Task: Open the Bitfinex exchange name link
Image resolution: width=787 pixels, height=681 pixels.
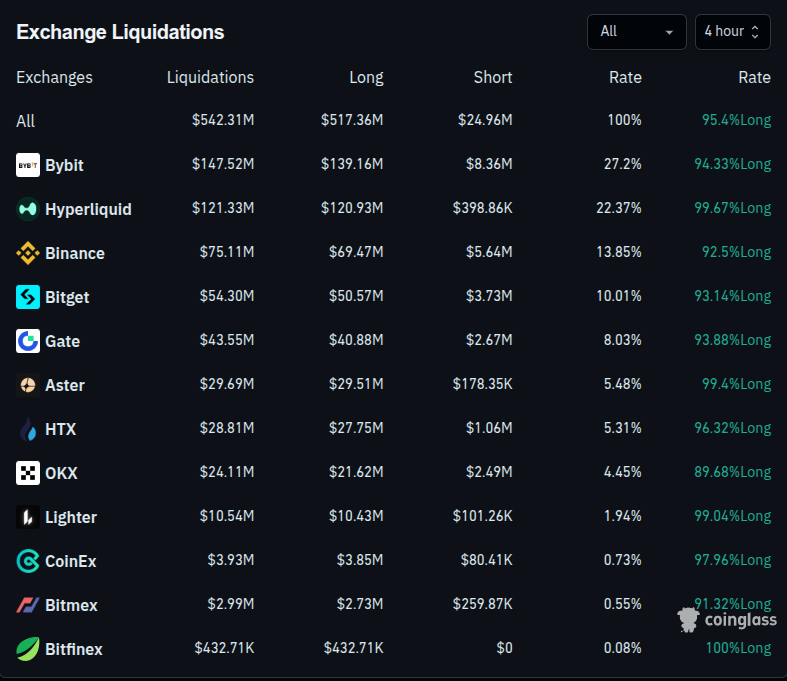Action: [74, 649]
